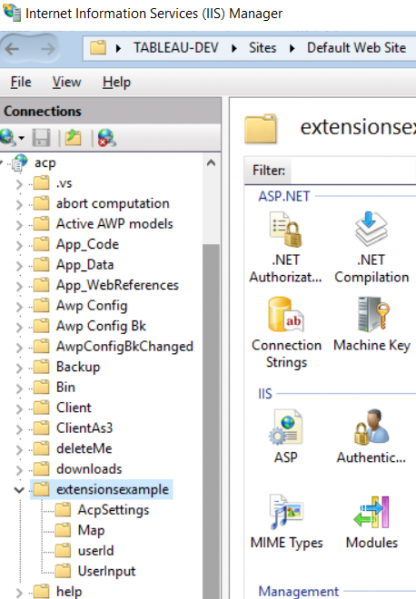Open dropdown arrow before TABLEAU-DEV breadcrumb
The width and height of the screenshot is (416, 599).
click(x=118, y=48)
